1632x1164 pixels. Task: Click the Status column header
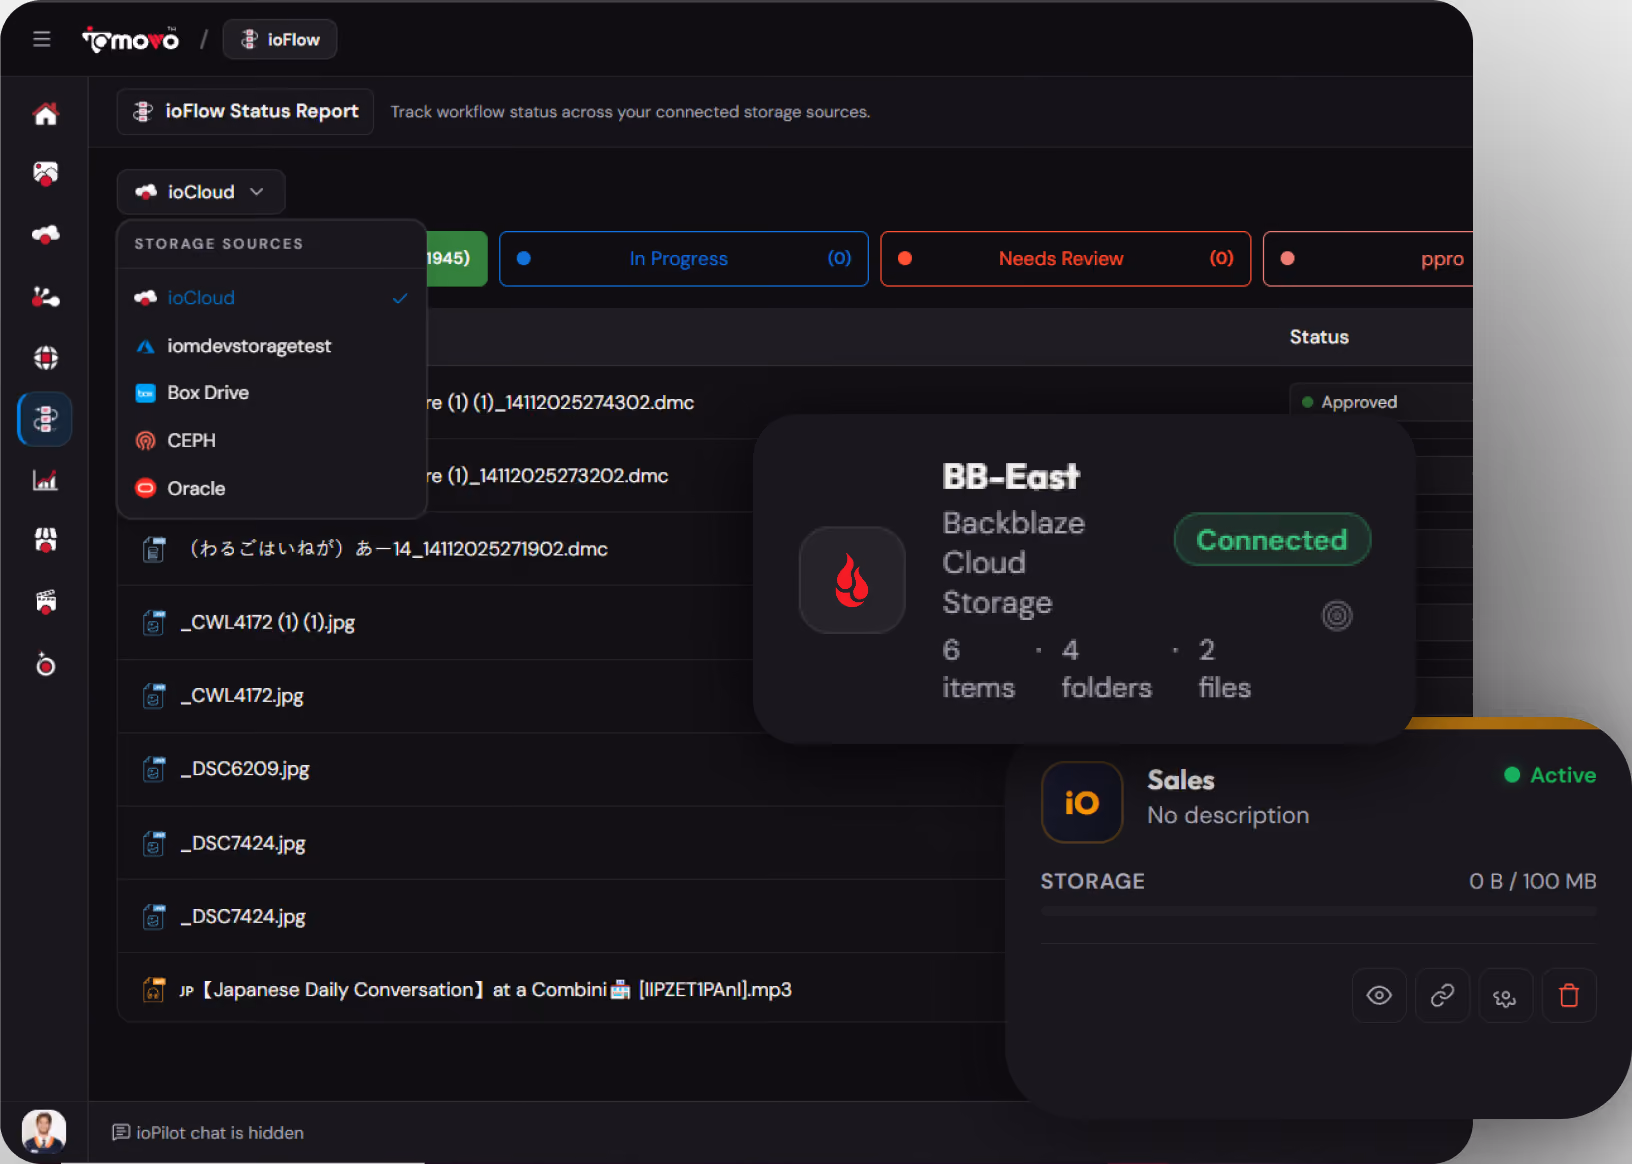(1319, 337)
